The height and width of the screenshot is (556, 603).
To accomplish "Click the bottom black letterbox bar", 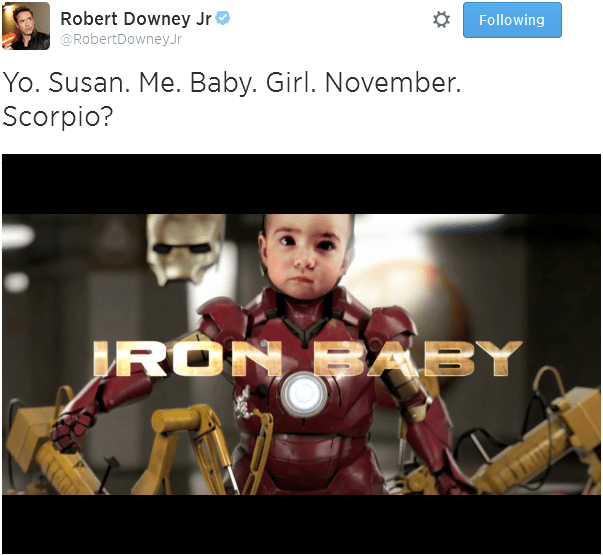I will (302, 524).
